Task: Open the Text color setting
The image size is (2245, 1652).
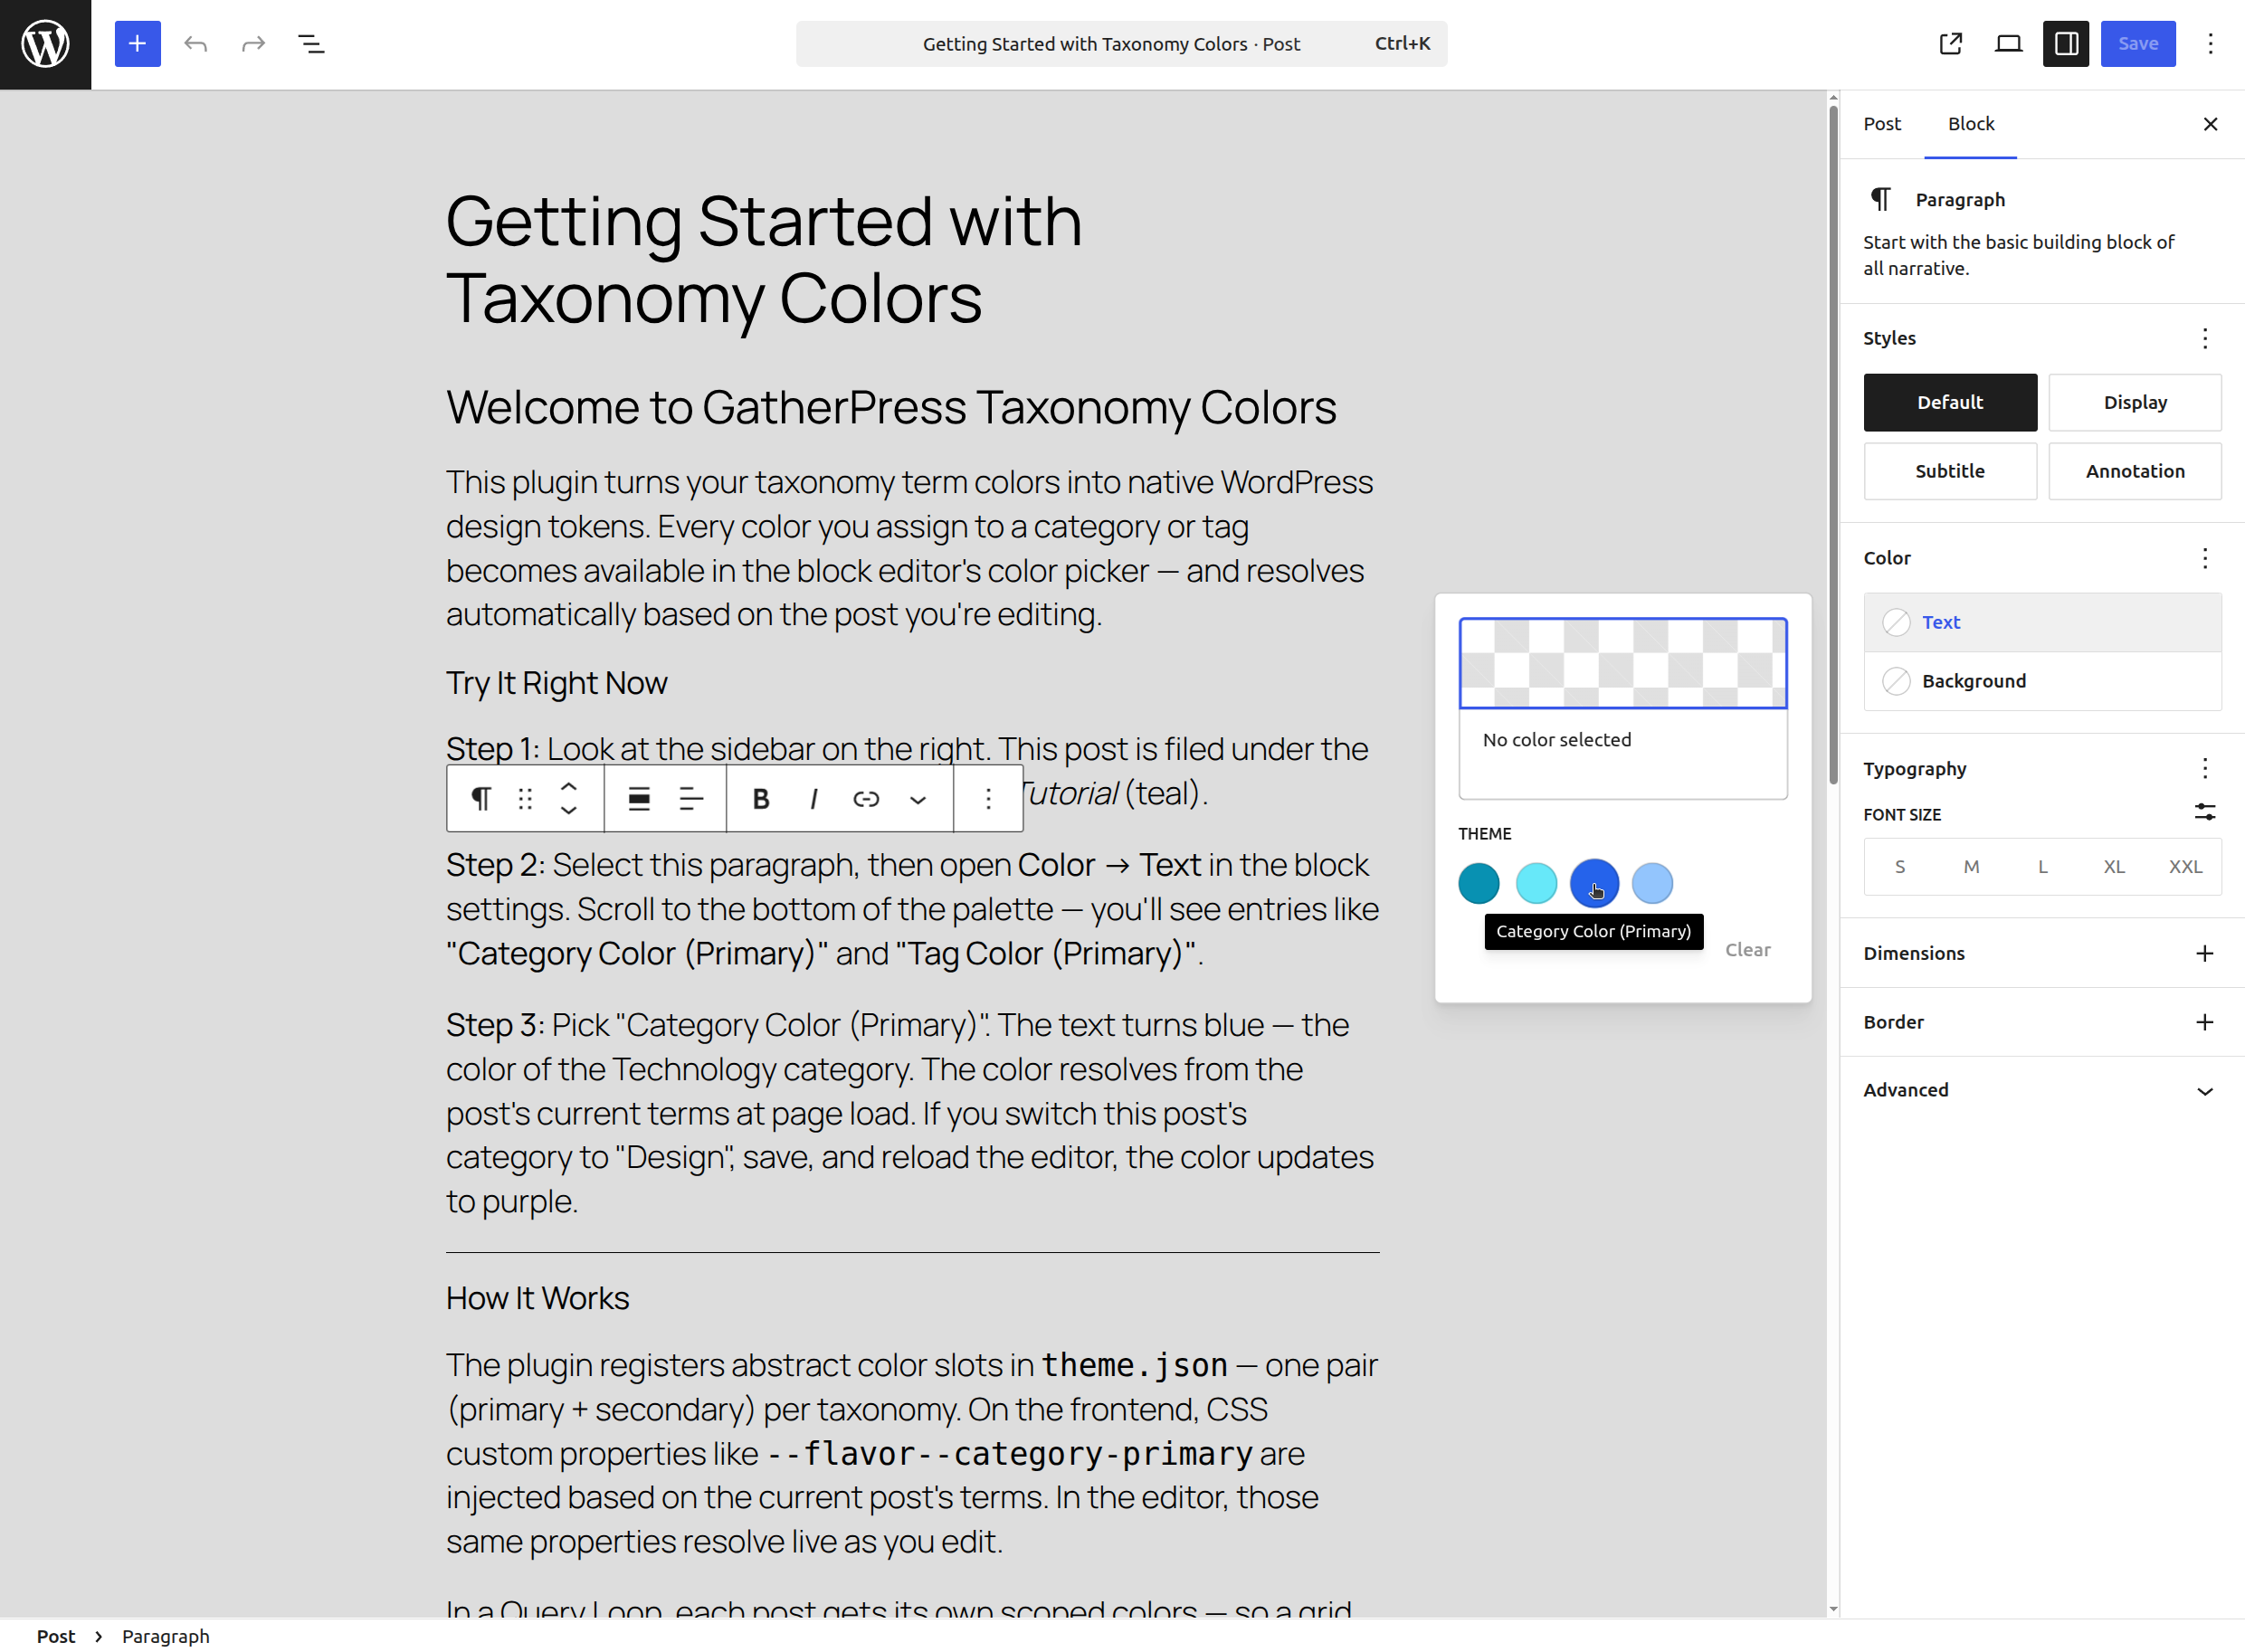Action: click(2042, 622)
